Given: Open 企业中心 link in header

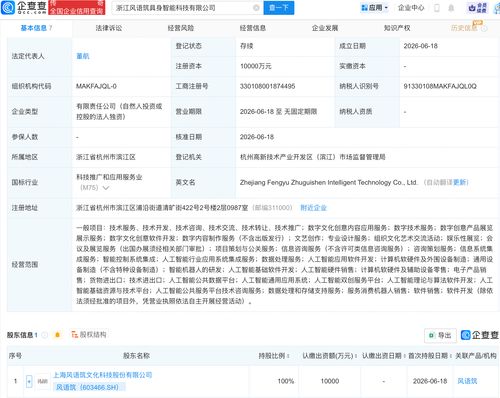Looking at the screenshot, I should click(x=411, y=8).
